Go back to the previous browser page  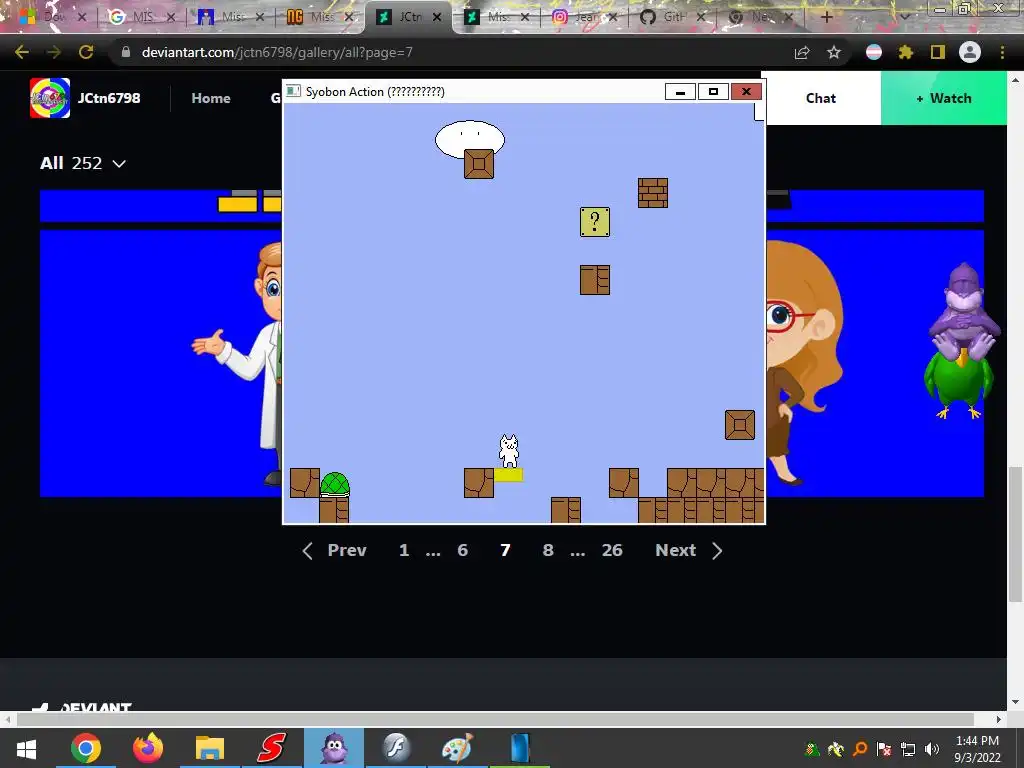[x=22, y=52]
